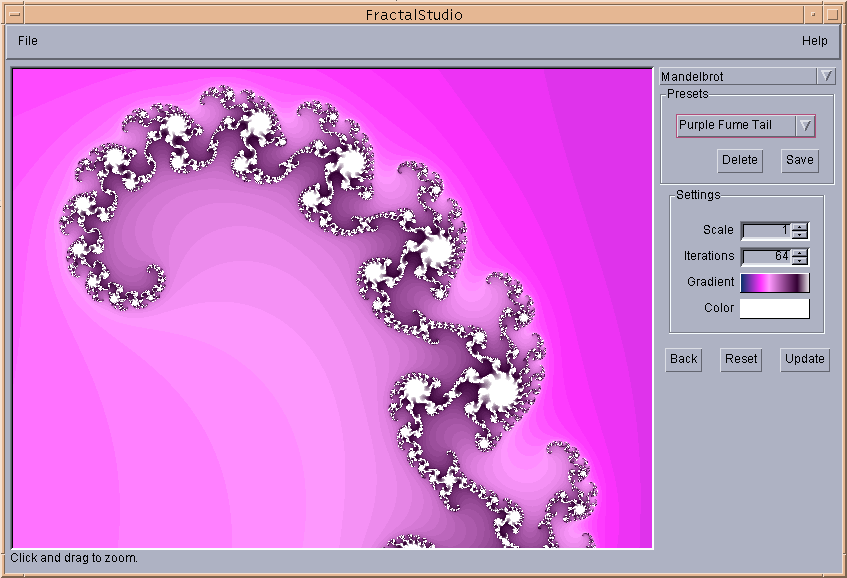Delete the current preset
The height and width of the screenshot is (578, 847).
coord(738,160)
